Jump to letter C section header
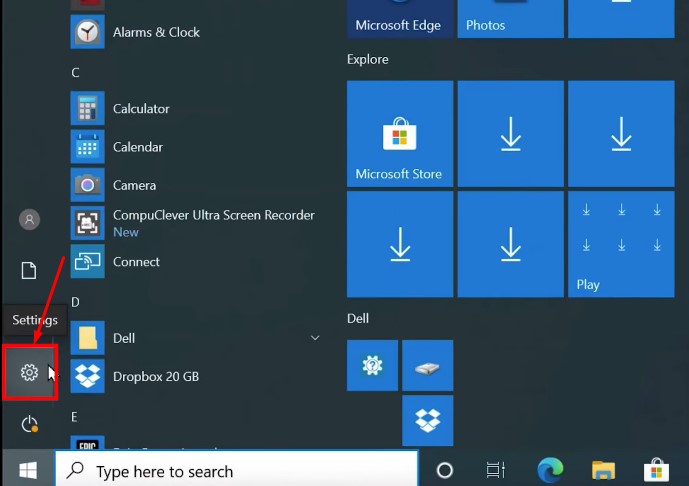The width and height of the screenshot is (689, 486). (x=76, y=73)
